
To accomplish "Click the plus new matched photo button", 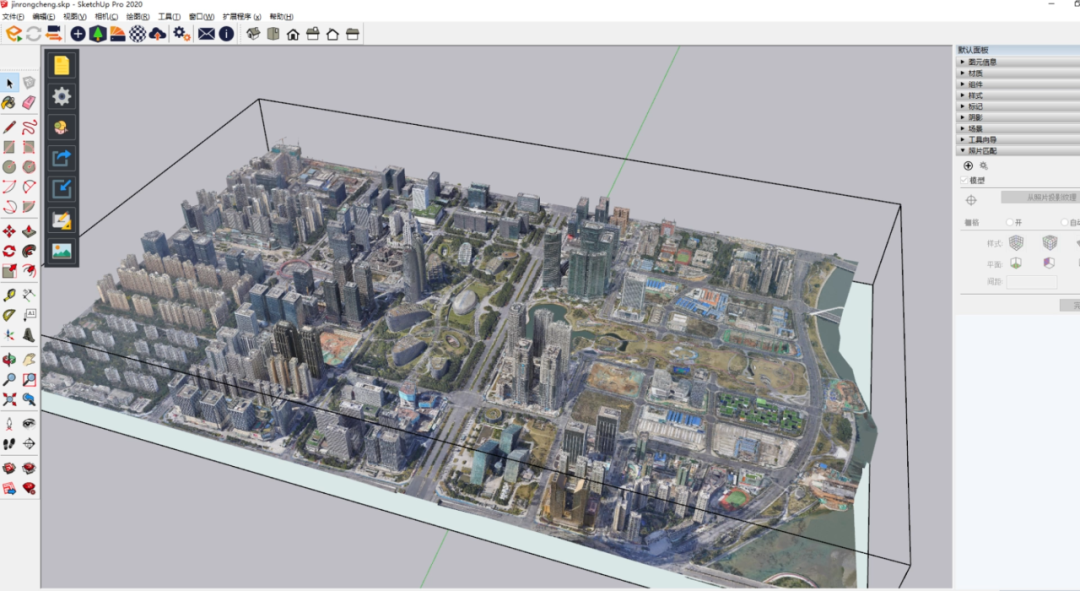I will coord(968,166).
